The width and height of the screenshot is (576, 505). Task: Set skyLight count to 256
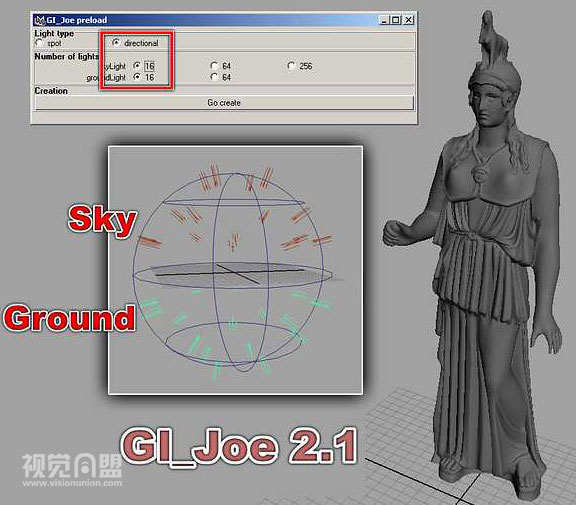(291, 66)
